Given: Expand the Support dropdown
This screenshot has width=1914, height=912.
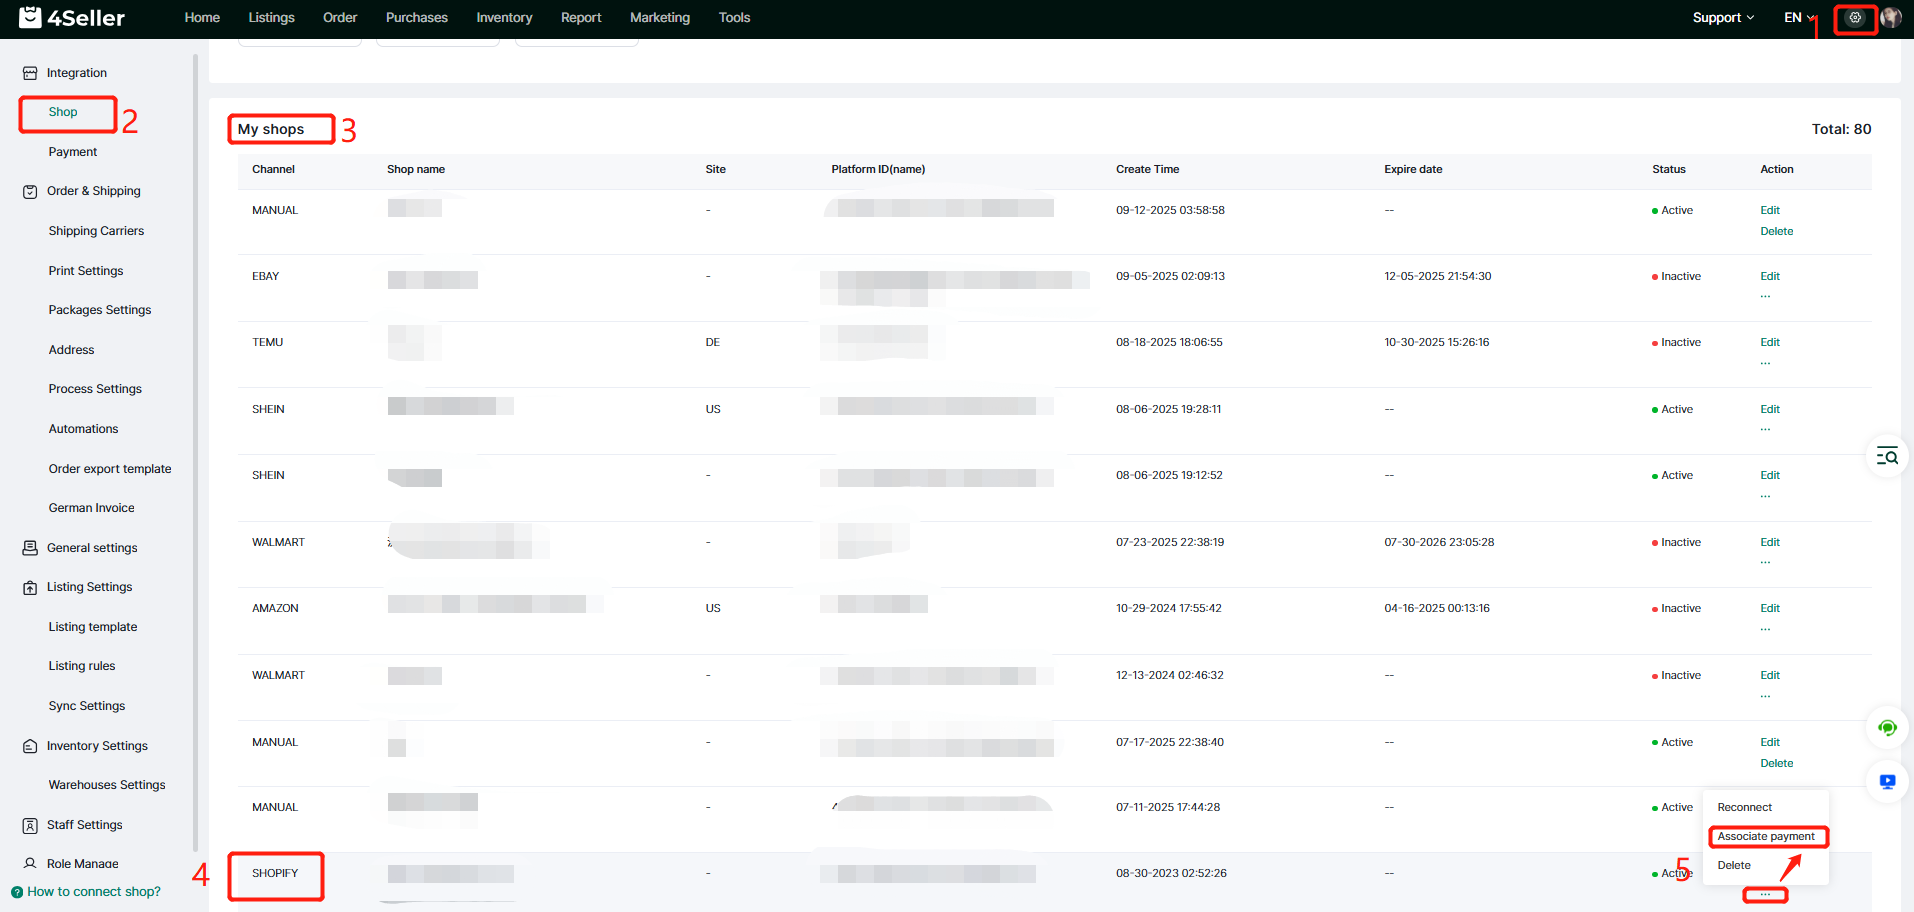Looking at the screenshot, I should point(1722,18).
